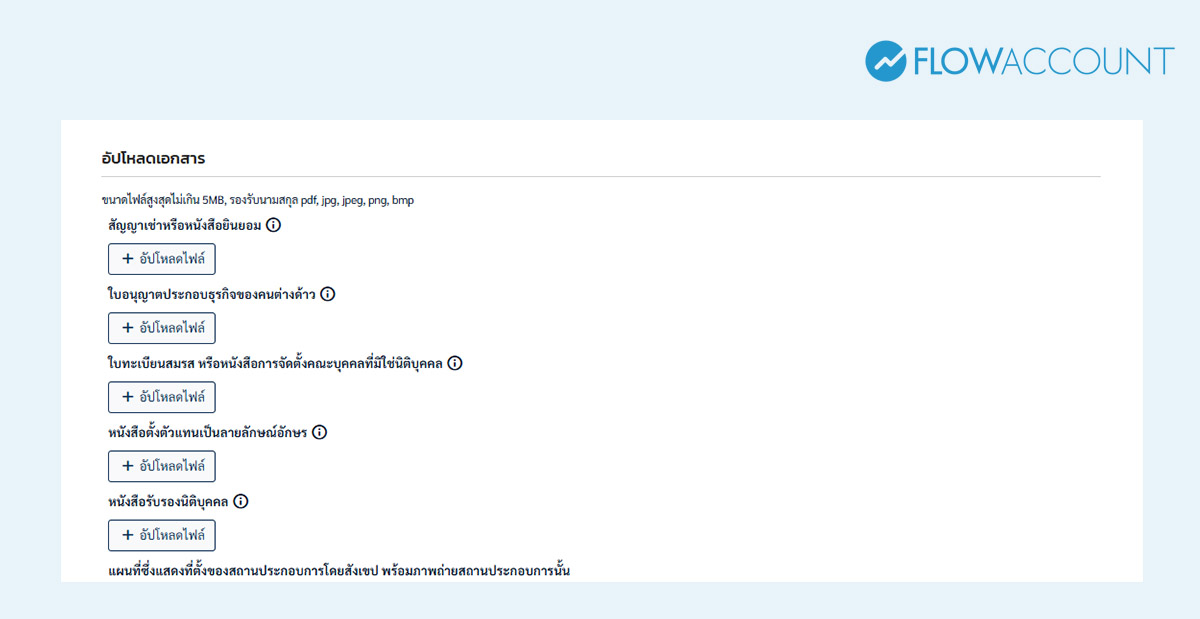1200x619 pixels.
Task: Upload file for หนังสือรับรองนิติบุคคล
Action: coord(162,535)
